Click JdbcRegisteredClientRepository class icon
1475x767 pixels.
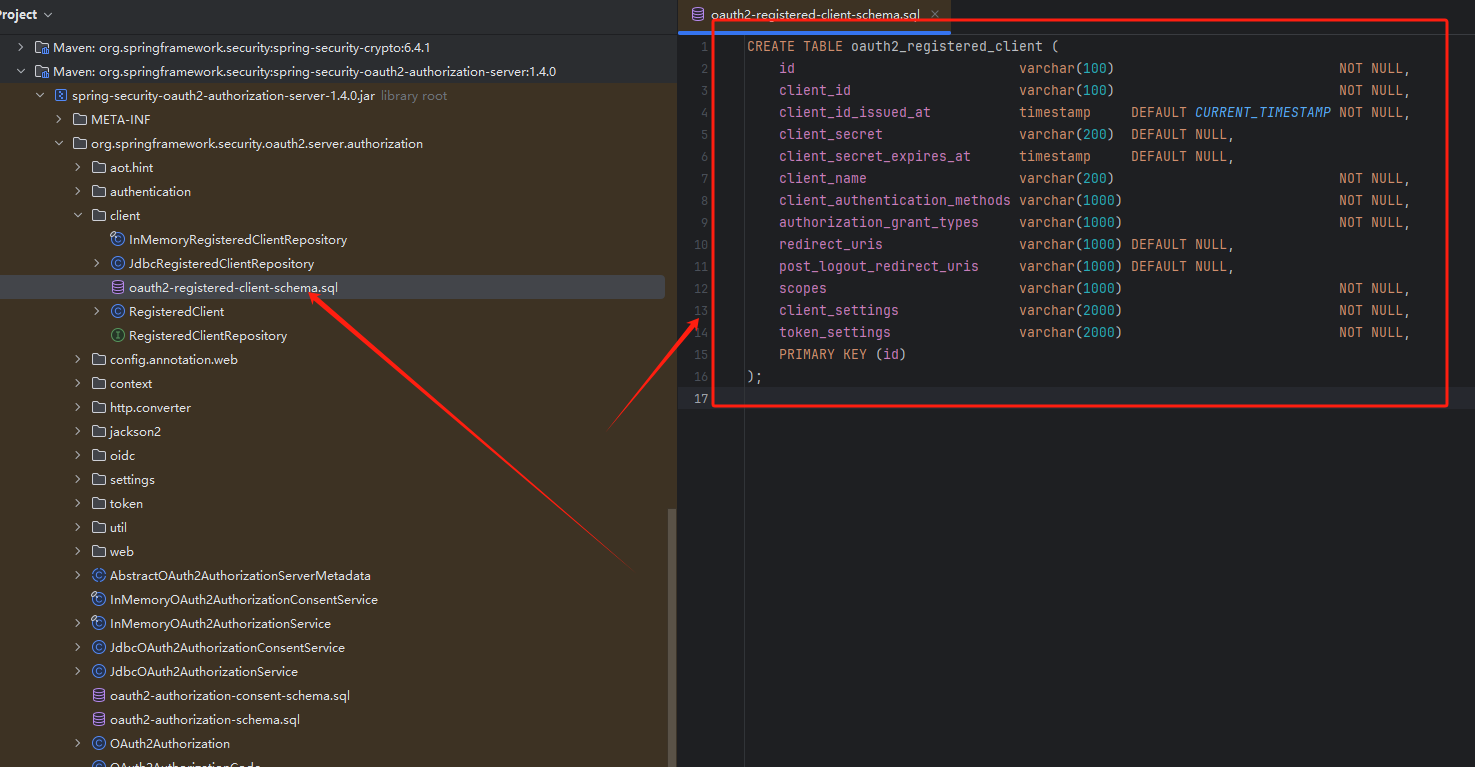click(118, 263)
